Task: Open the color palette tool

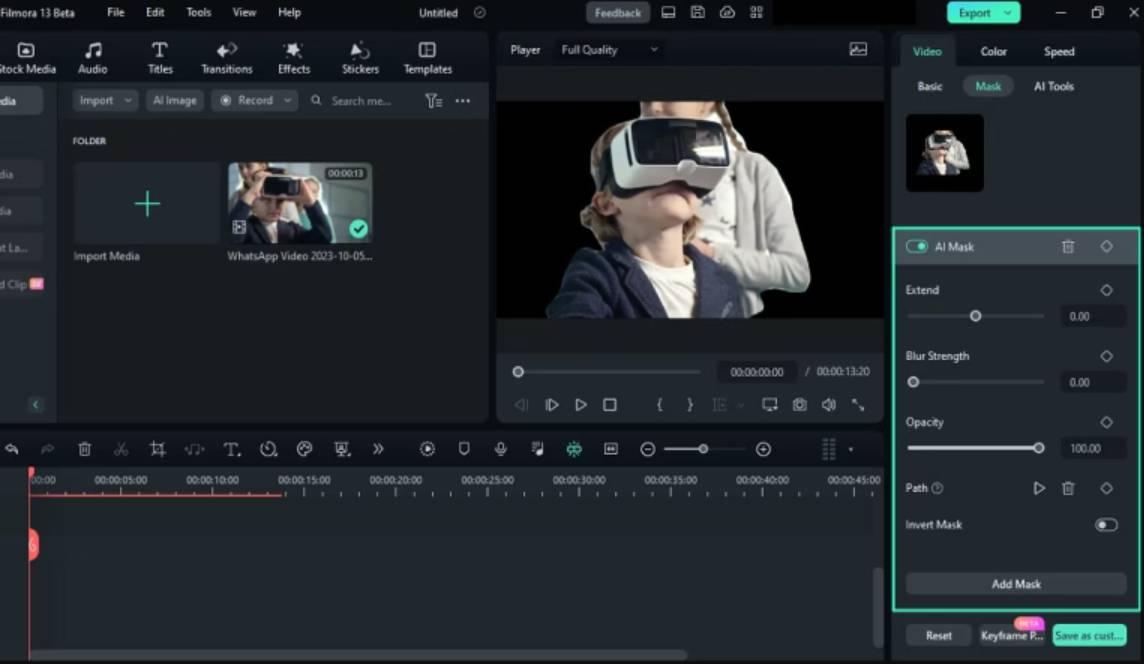Action: pyautogui.click(x=304, y=449)
